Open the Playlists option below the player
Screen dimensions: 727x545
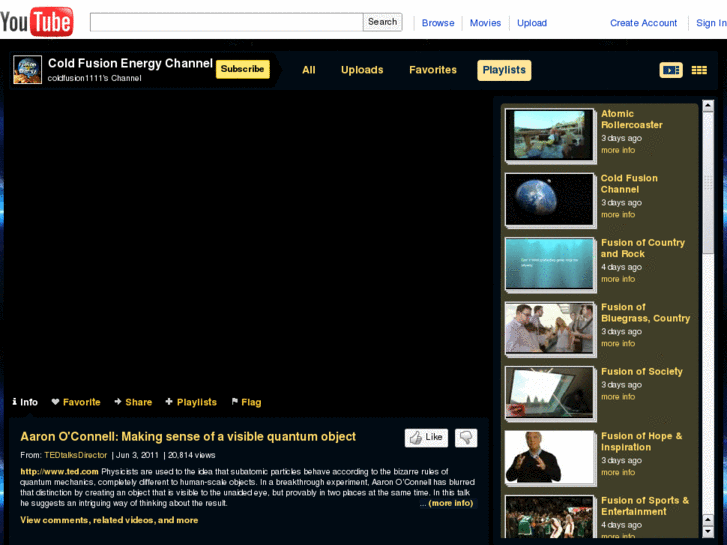click(191, 402)
